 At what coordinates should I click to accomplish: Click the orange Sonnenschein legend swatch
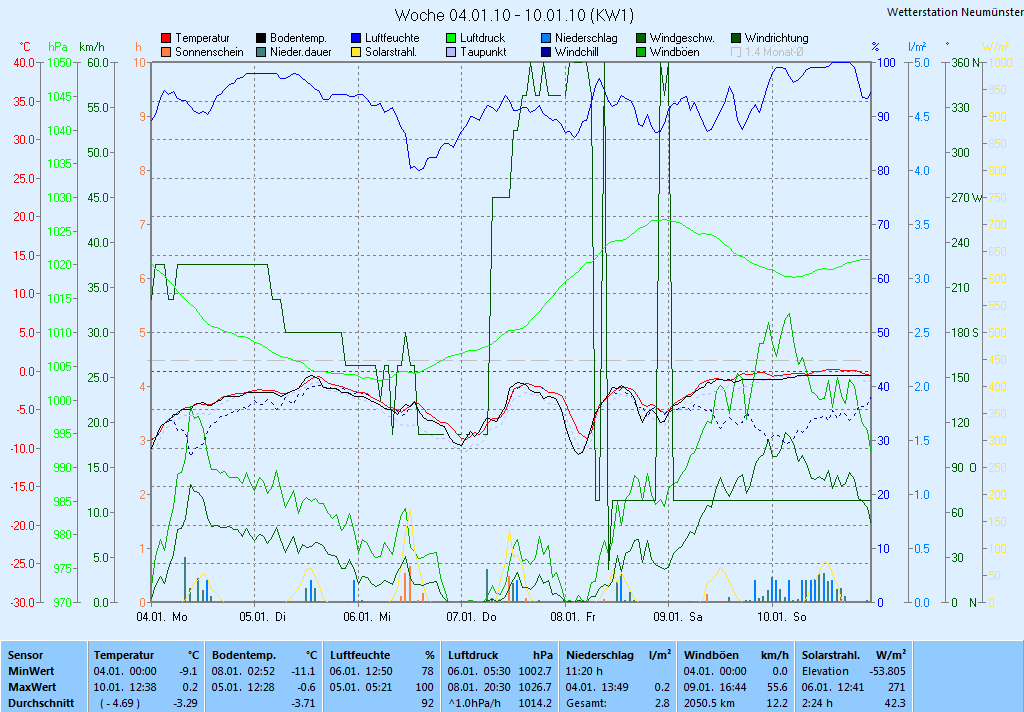pyautogui.click(x=166, y=52)
